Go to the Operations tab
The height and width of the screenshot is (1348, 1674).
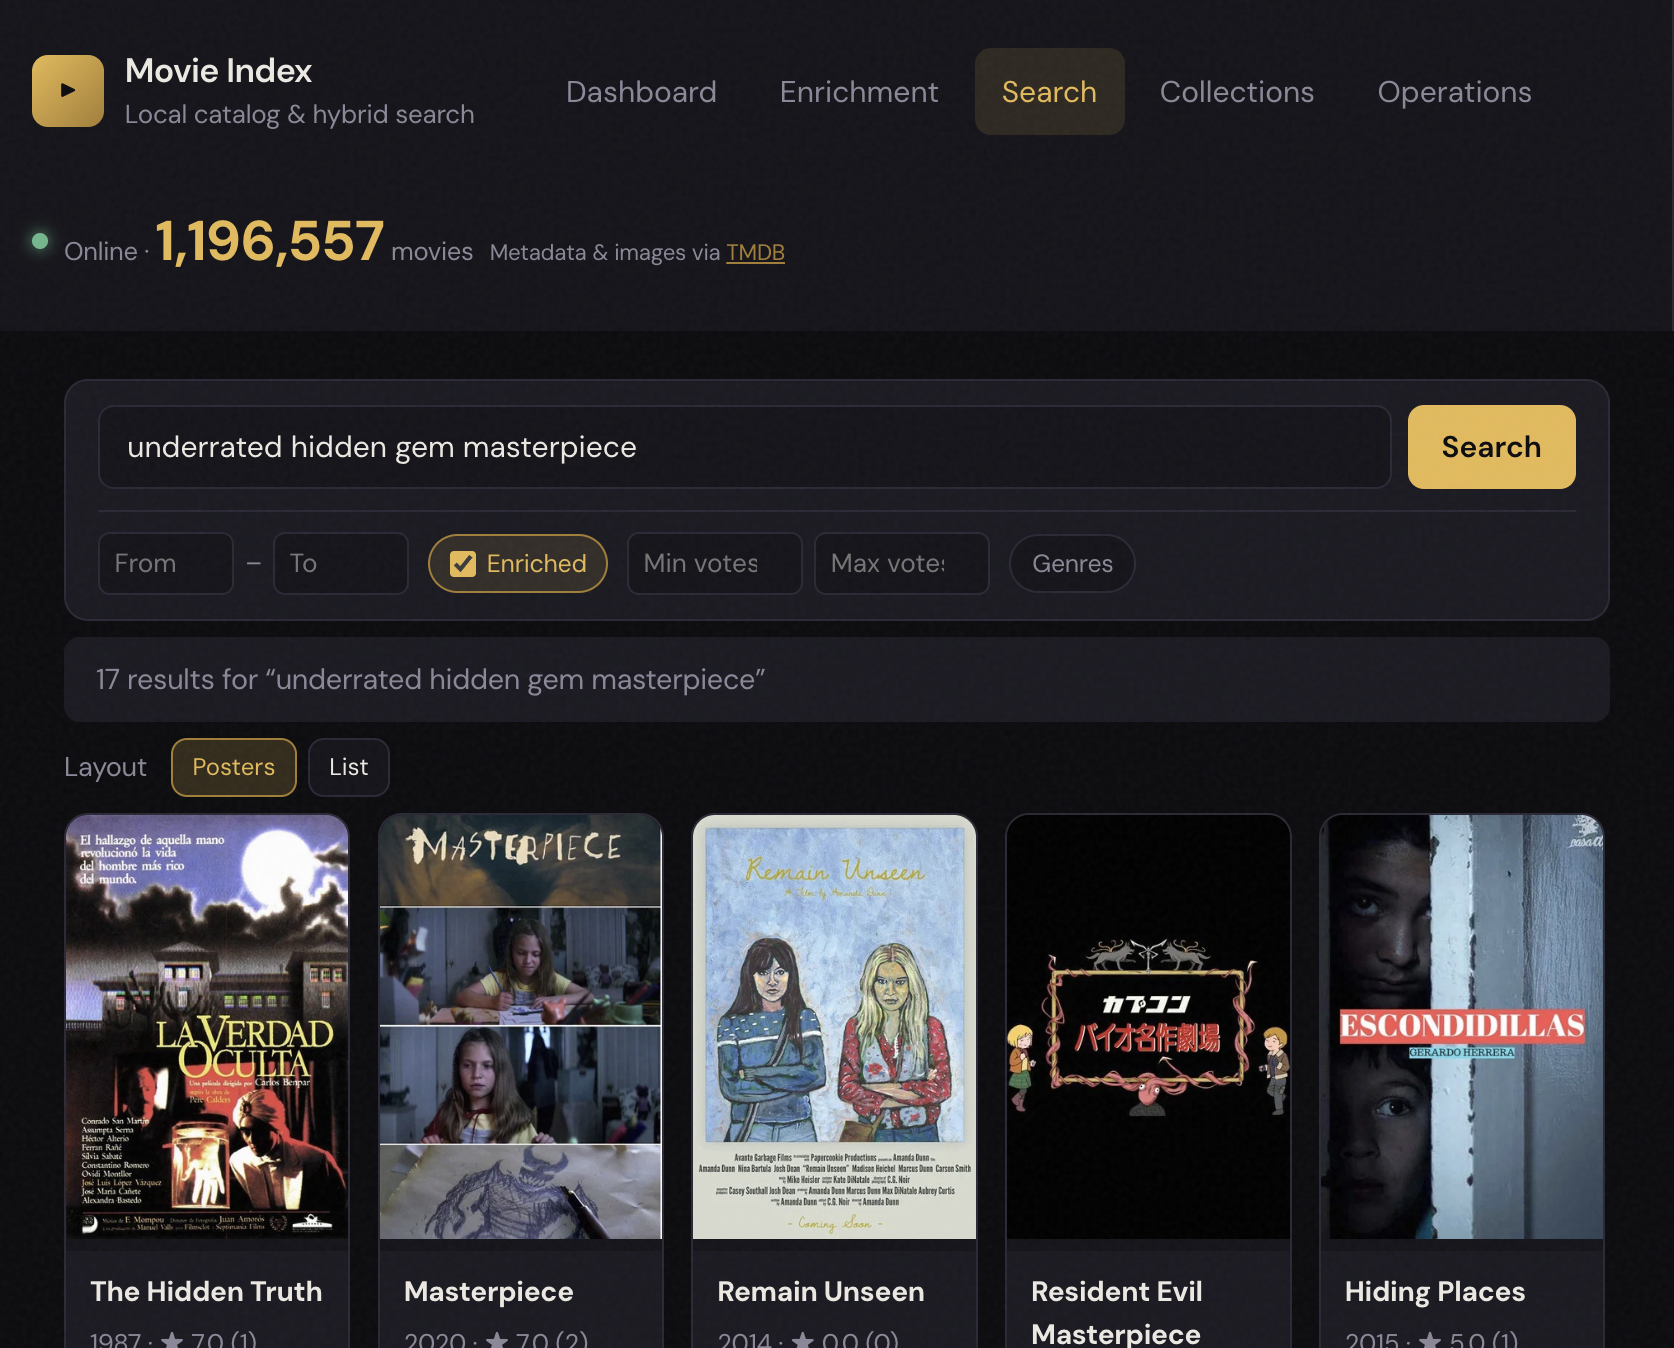[1454, 92]
